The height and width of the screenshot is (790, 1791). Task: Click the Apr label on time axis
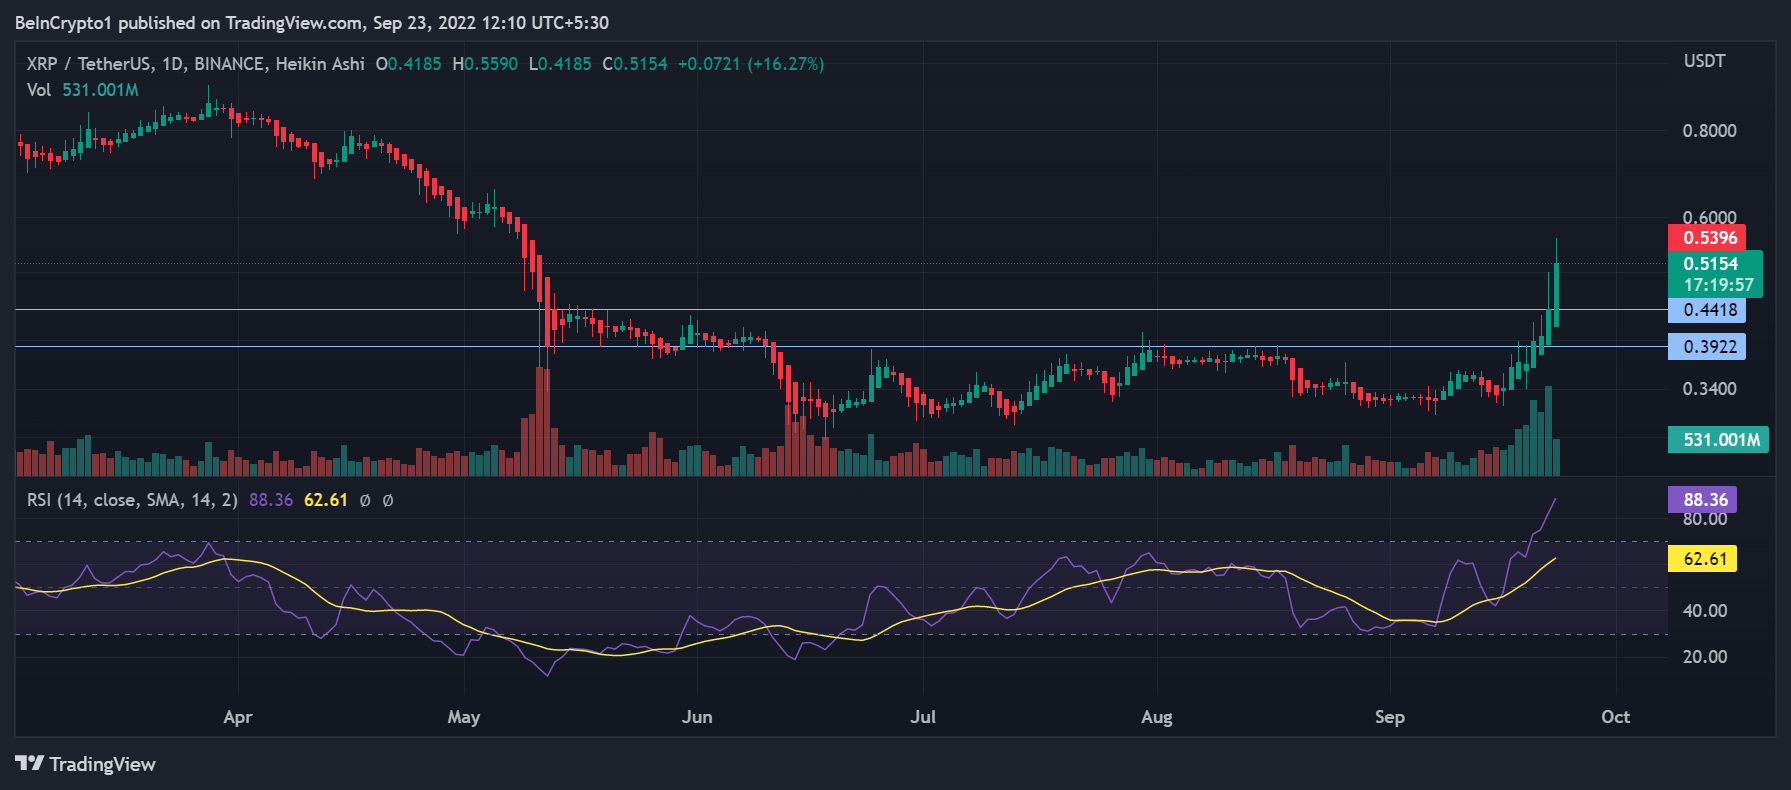click(238, 717)
